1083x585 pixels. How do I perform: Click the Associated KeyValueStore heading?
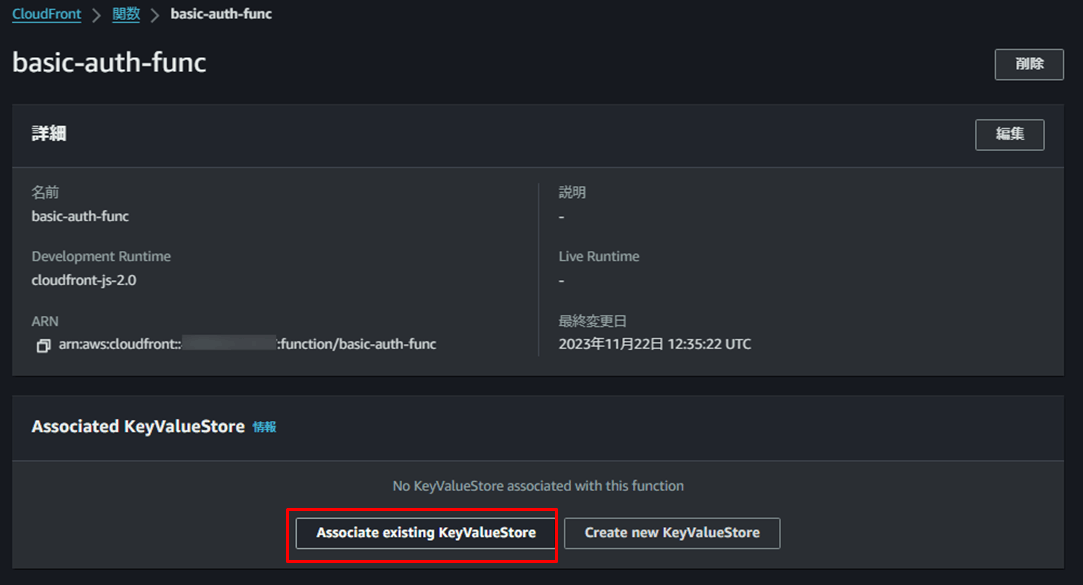(138, 427)
